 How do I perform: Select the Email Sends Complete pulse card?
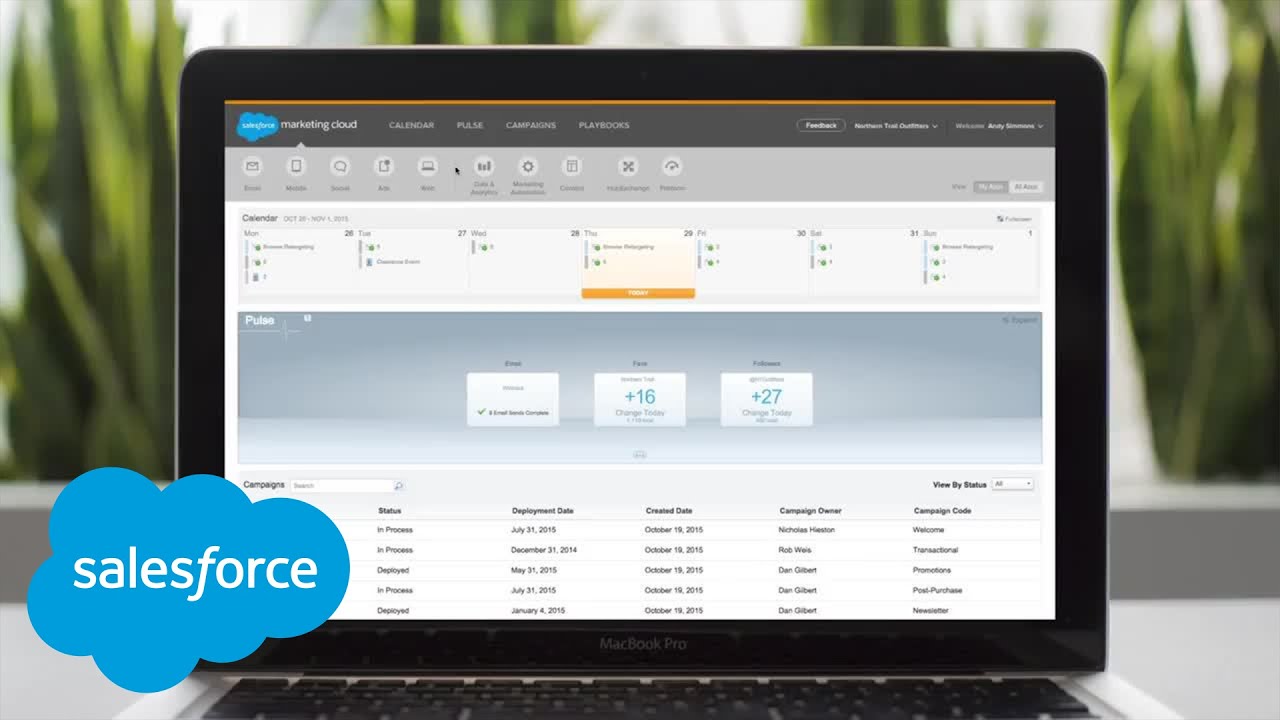[x=513, y=399]
